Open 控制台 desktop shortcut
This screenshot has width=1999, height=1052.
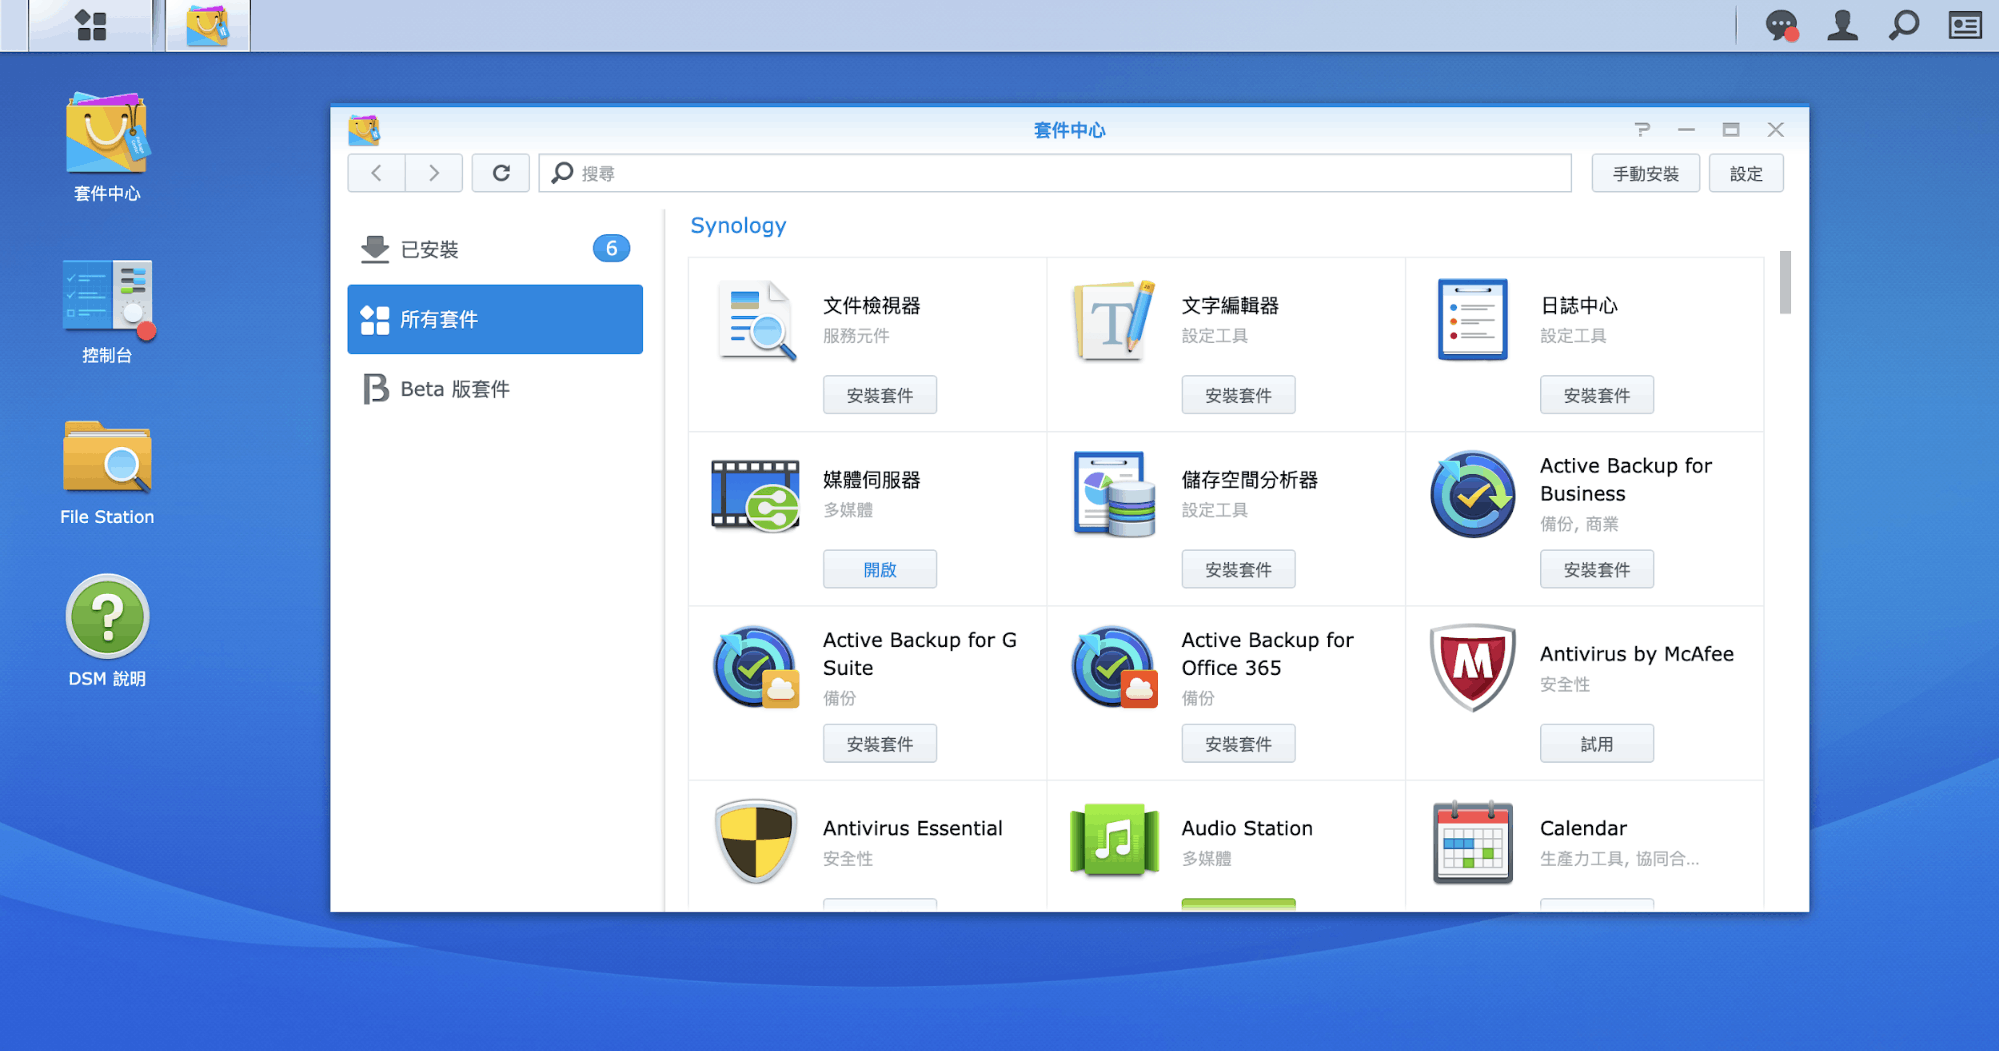[x=107, y=311]
